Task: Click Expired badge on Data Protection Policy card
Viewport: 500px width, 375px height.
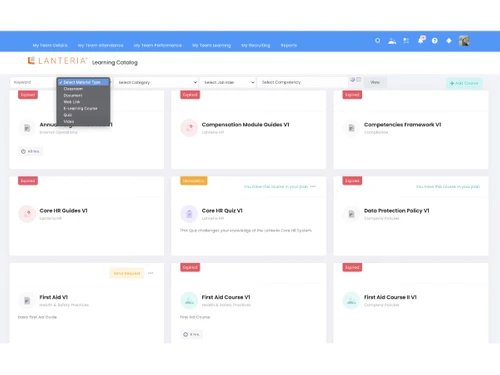Action: [x=352, y=181]
